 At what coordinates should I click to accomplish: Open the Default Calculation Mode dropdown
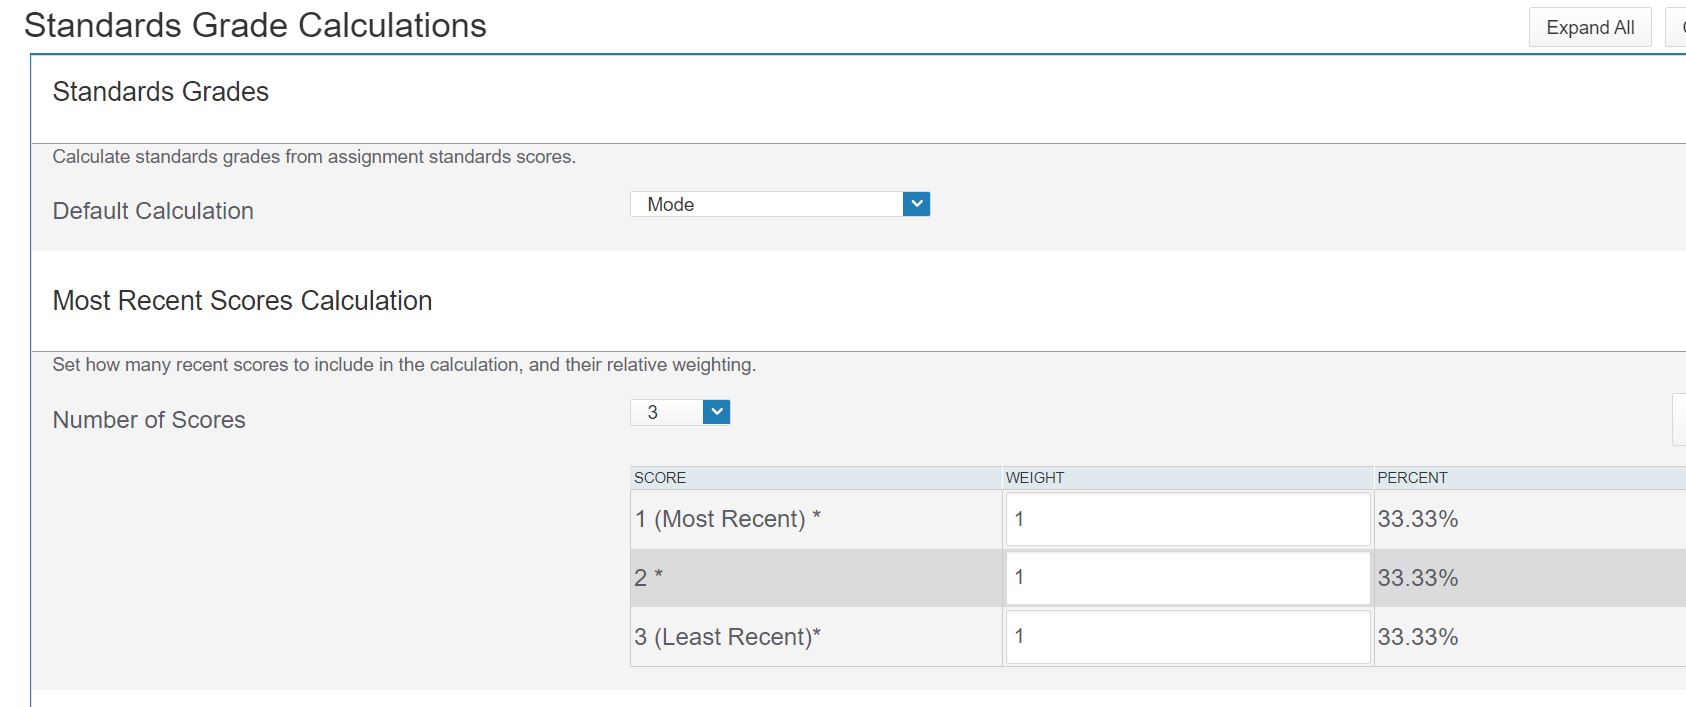pos(780,205)
